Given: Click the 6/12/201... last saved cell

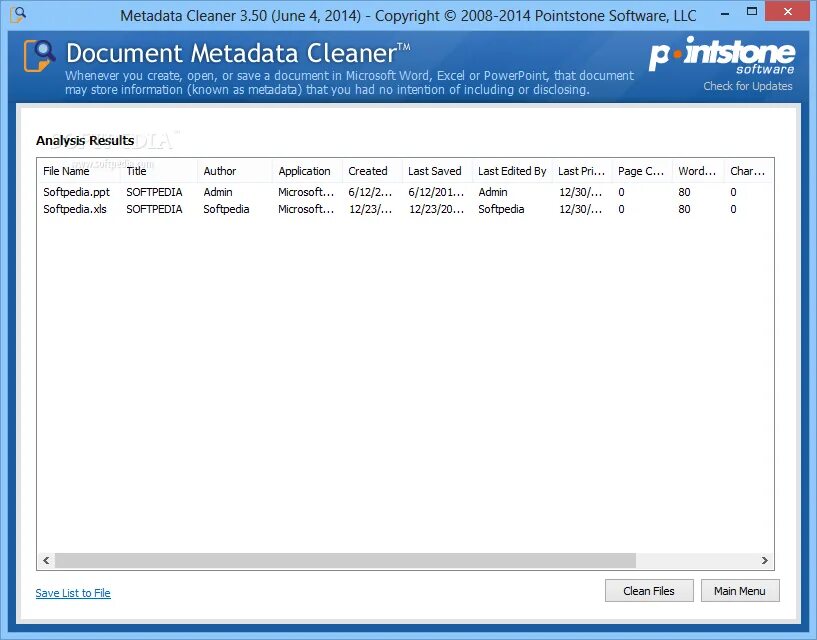Looking at the screenshot, I should point(436,192).
